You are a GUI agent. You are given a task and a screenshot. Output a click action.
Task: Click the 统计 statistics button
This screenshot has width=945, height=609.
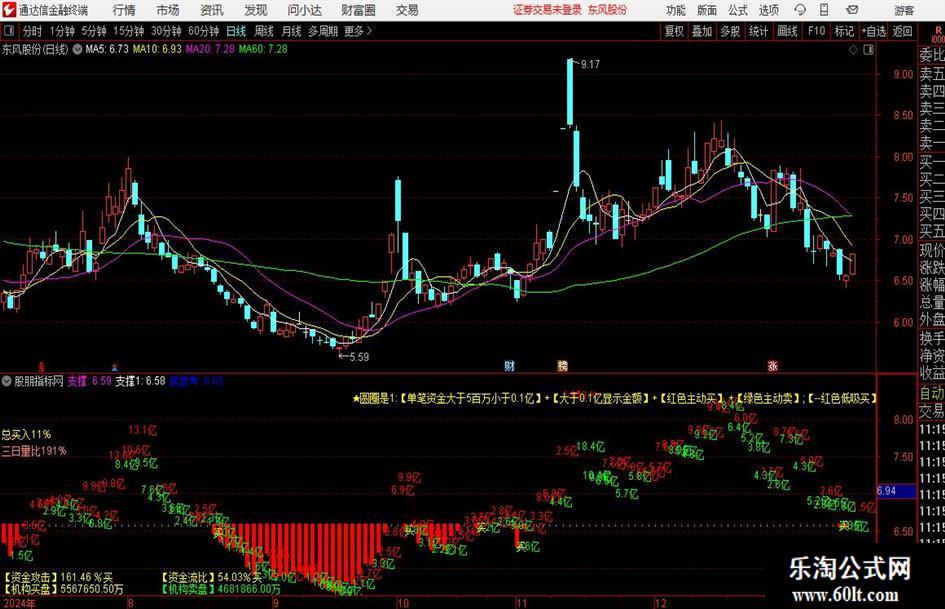click(x=759, y=31)
